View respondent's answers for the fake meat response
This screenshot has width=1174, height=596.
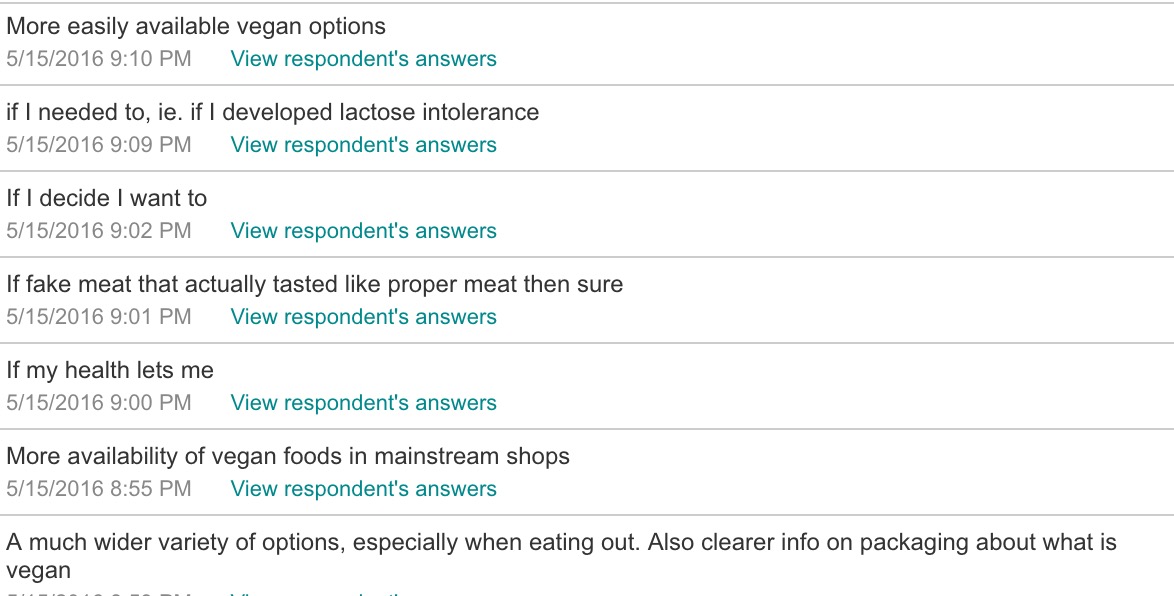pos(363,317)
